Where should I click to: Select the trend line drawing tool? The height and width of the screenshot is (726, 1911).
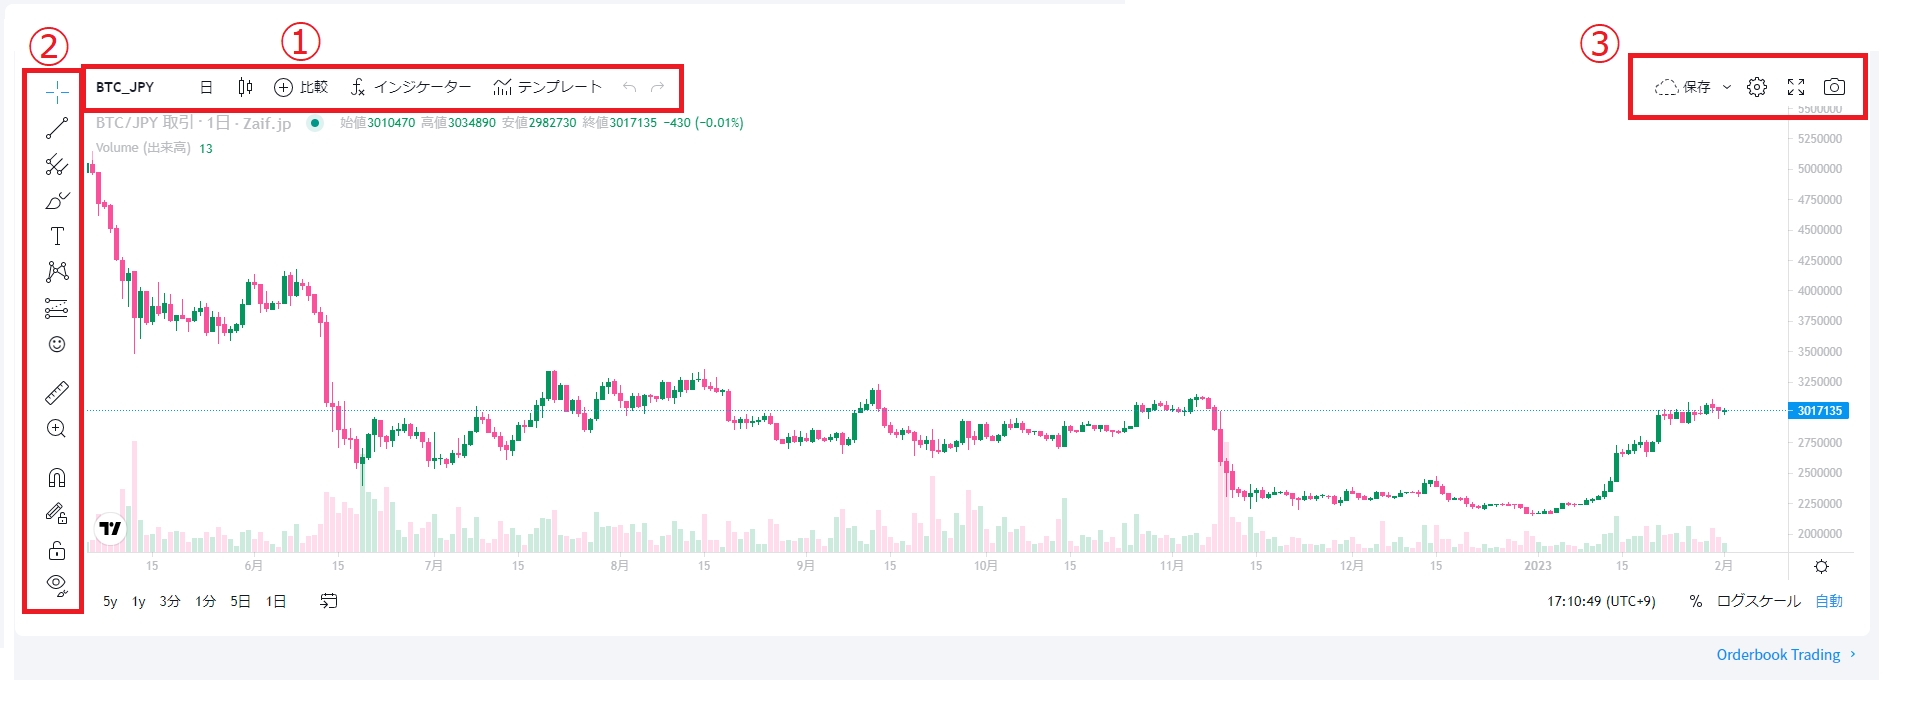(57, 128)
